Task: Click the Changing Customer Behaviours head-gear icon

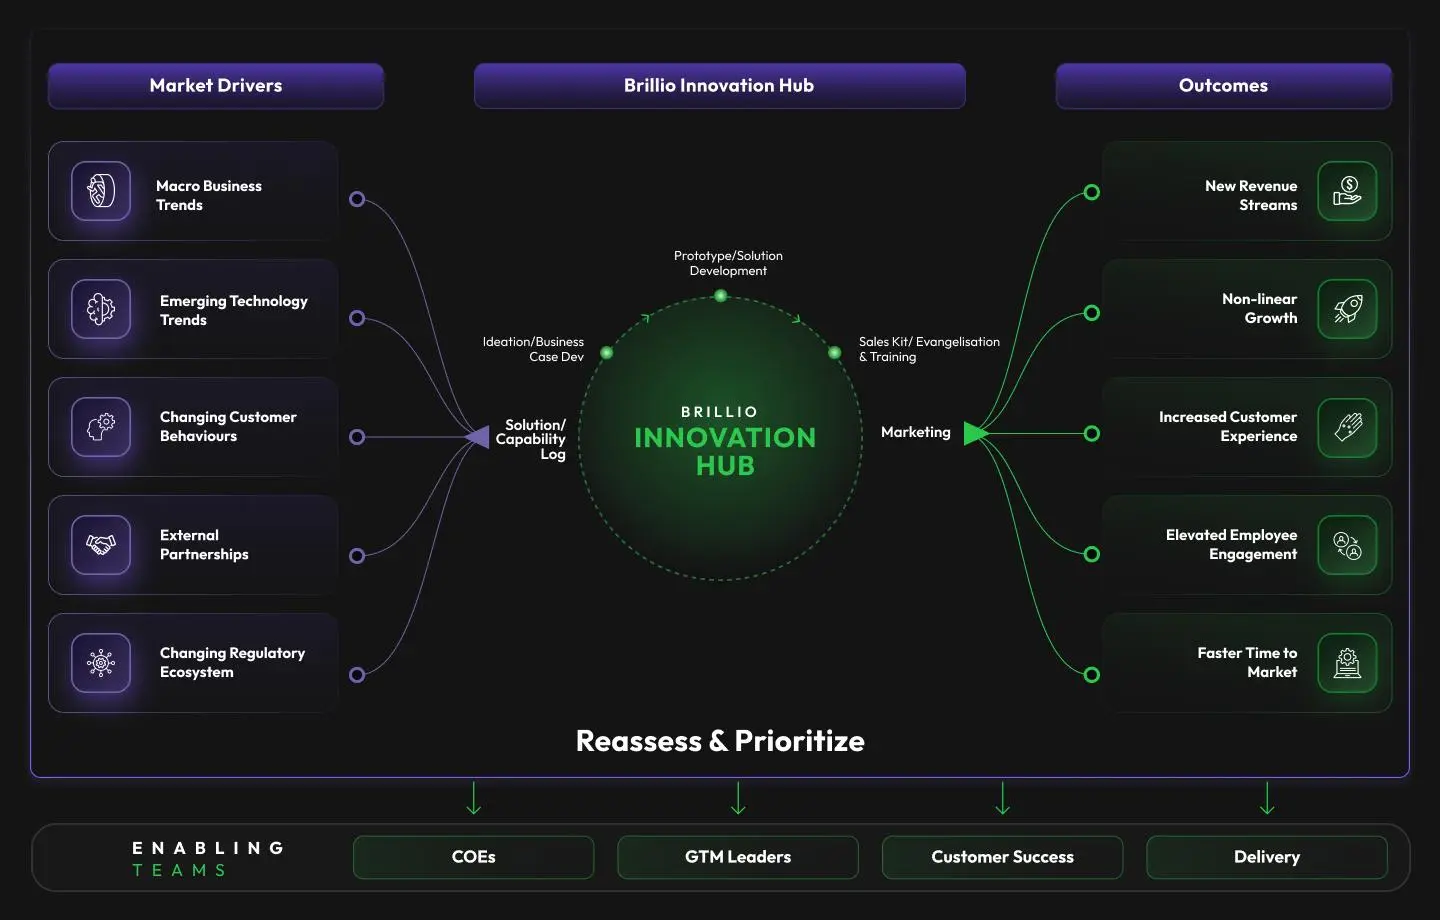Action: (101, 427)
